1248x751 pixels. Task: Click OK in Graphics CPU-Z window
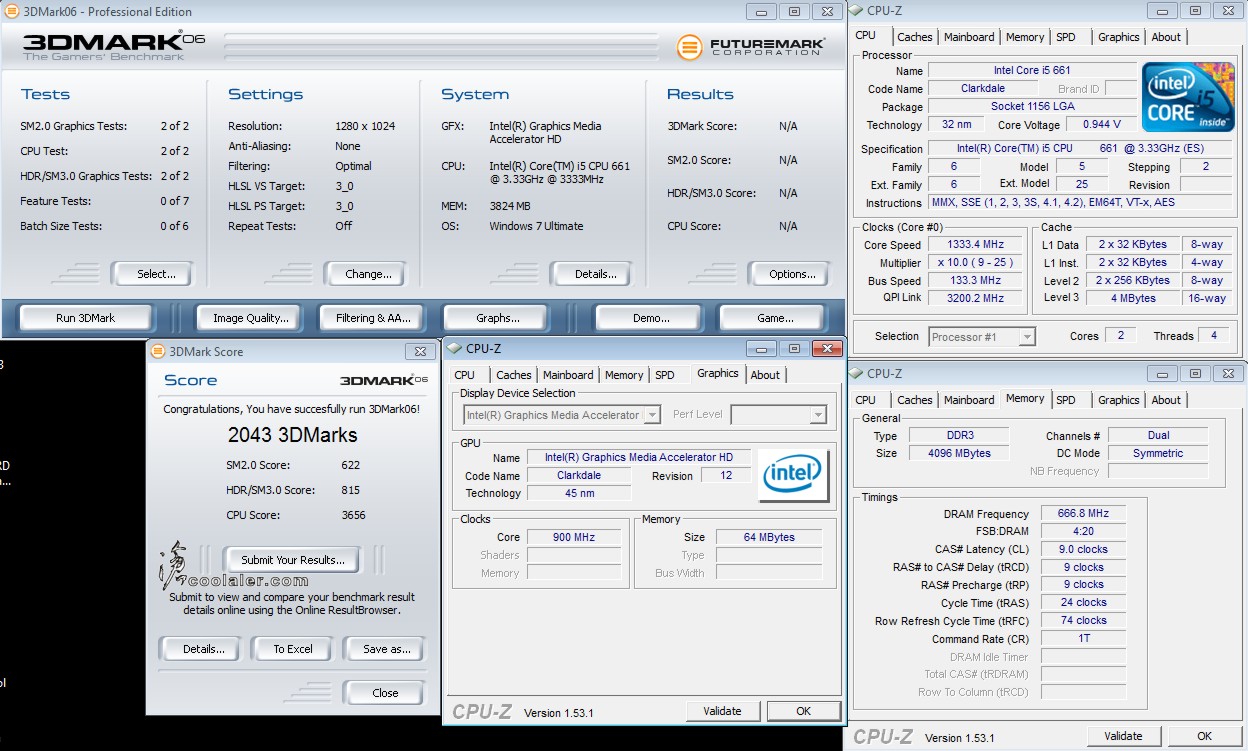(x=803, y=711)
